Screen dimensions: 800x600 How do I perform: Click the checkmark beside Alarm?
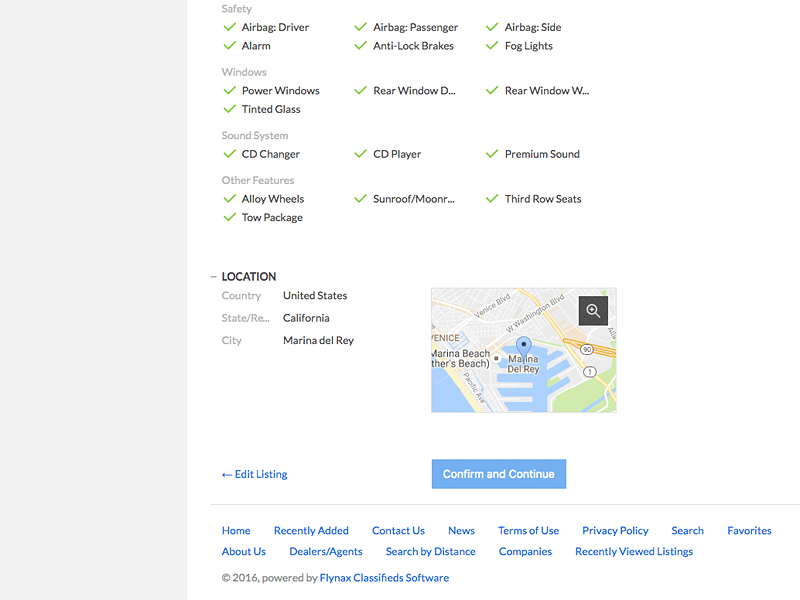click(230, 45)
